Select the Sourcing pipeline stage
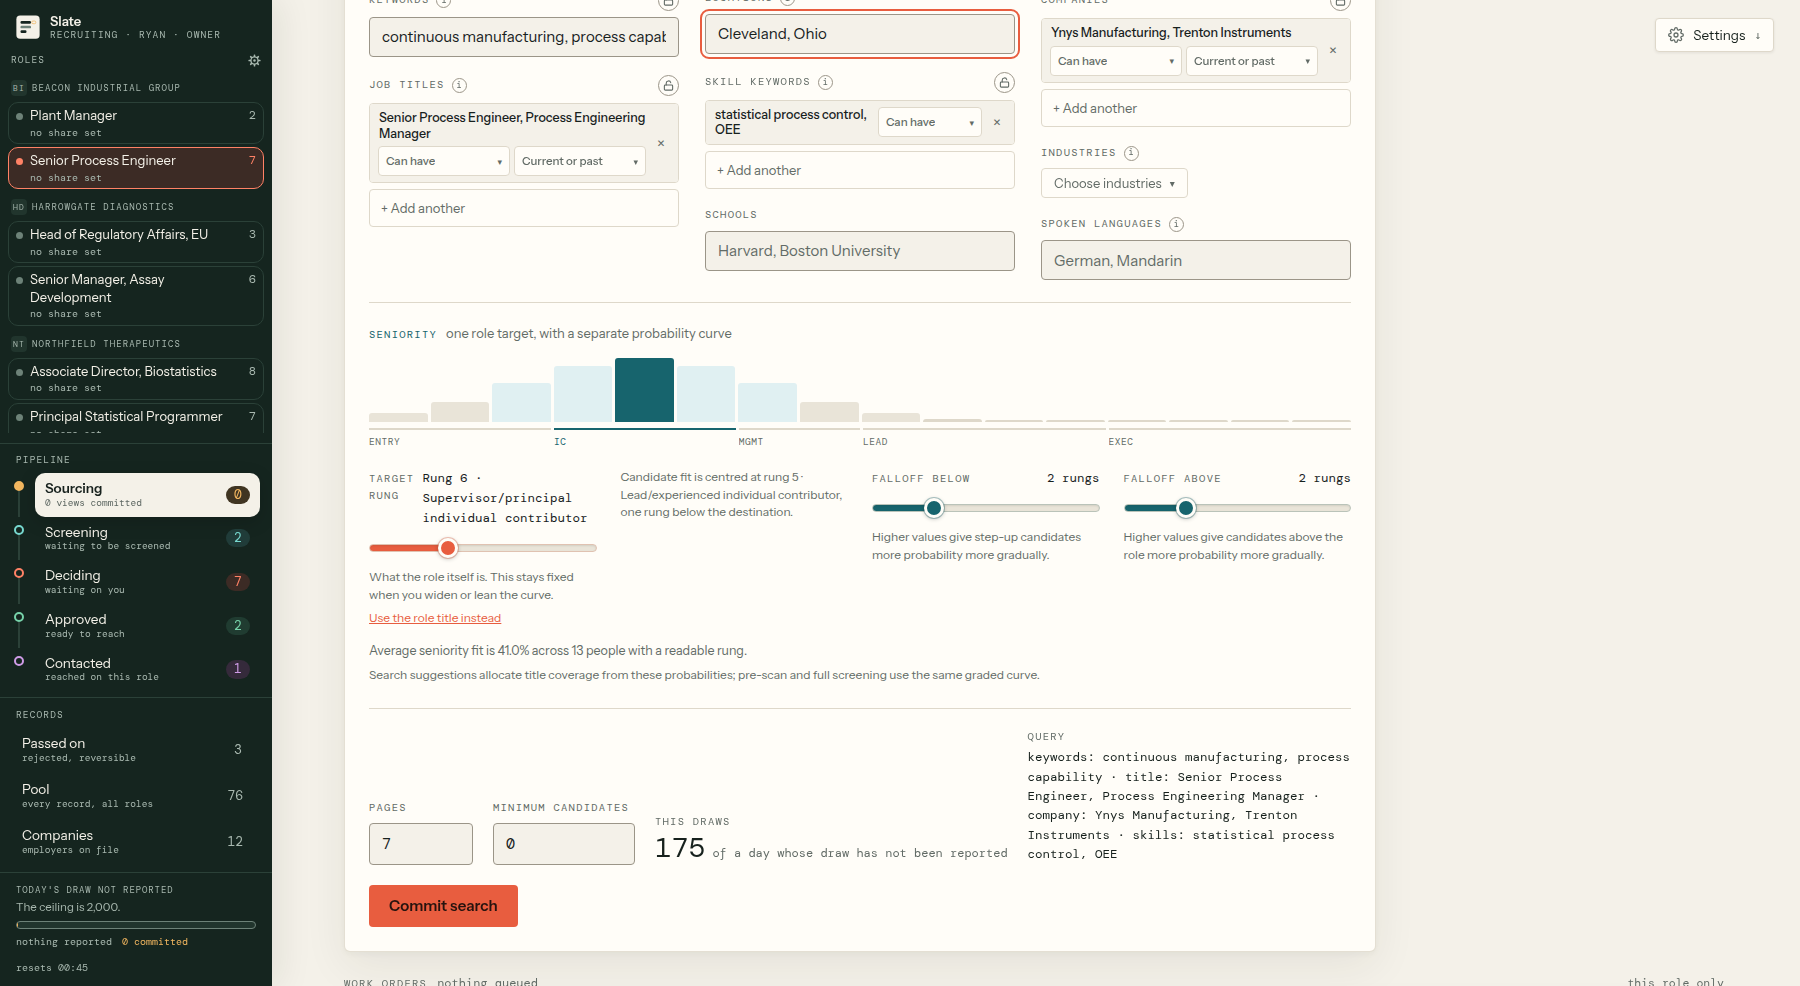Viewport: 1800px width, 986px height. 147,495
